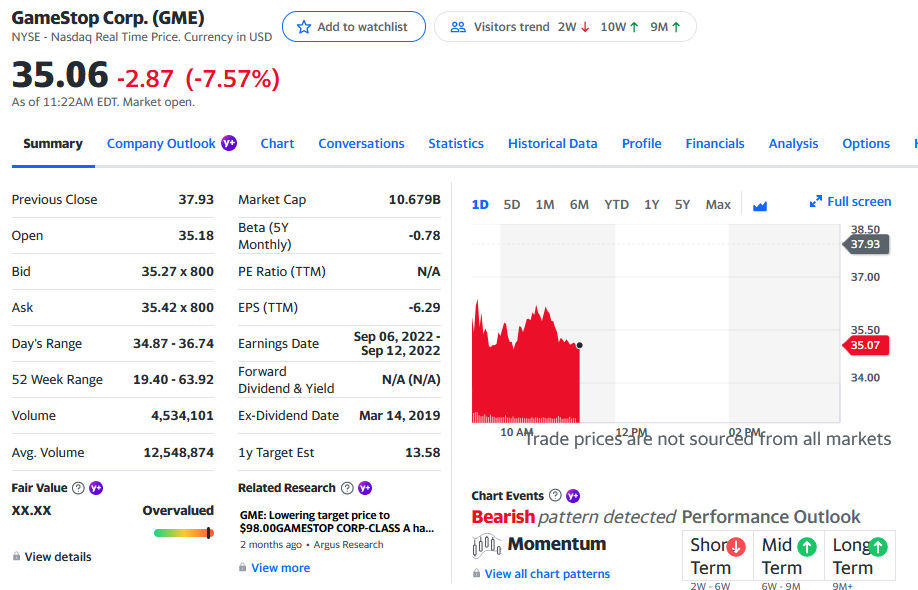Click the lock icon beside View more
918x590 pixels.
pyautogui.click(x=242, y=567)
